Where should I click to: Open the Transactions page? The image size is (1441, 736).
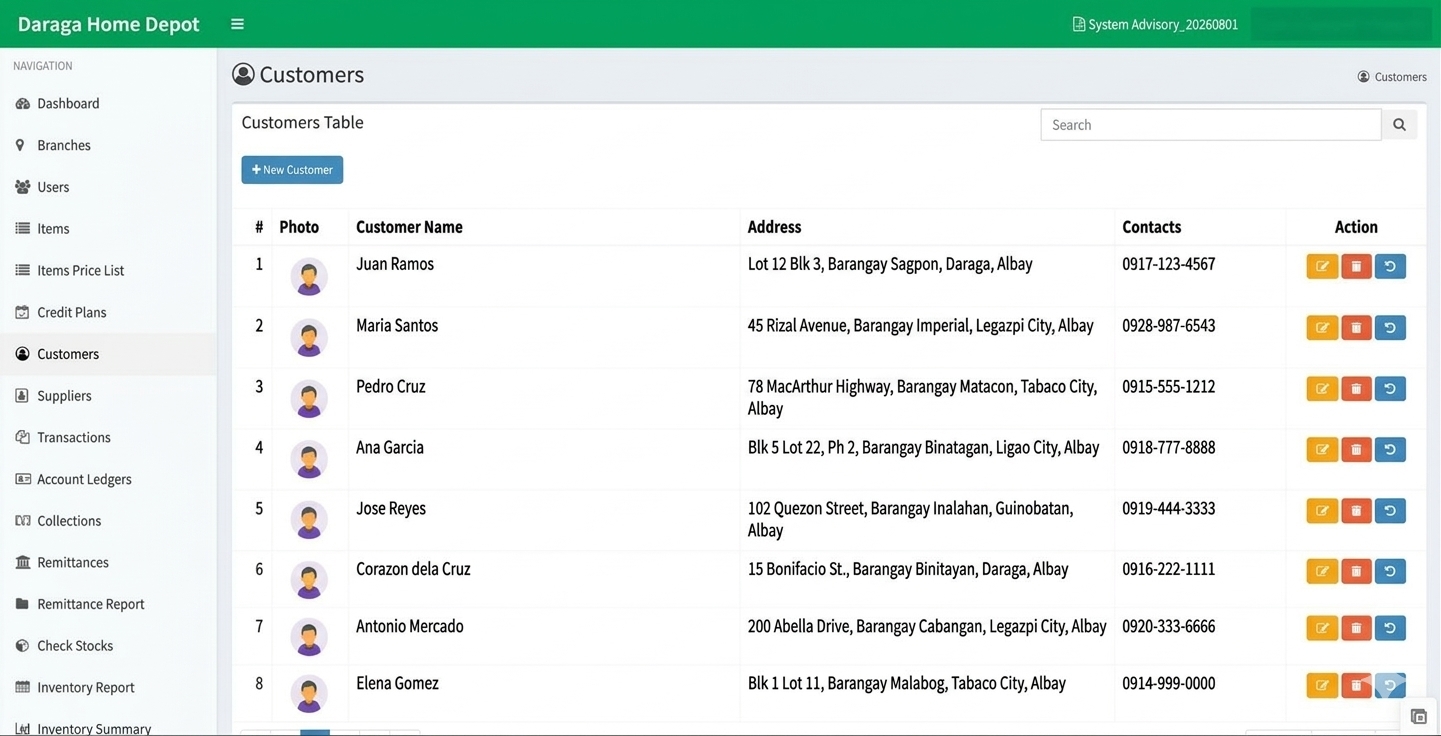click(x=108, y=437)
